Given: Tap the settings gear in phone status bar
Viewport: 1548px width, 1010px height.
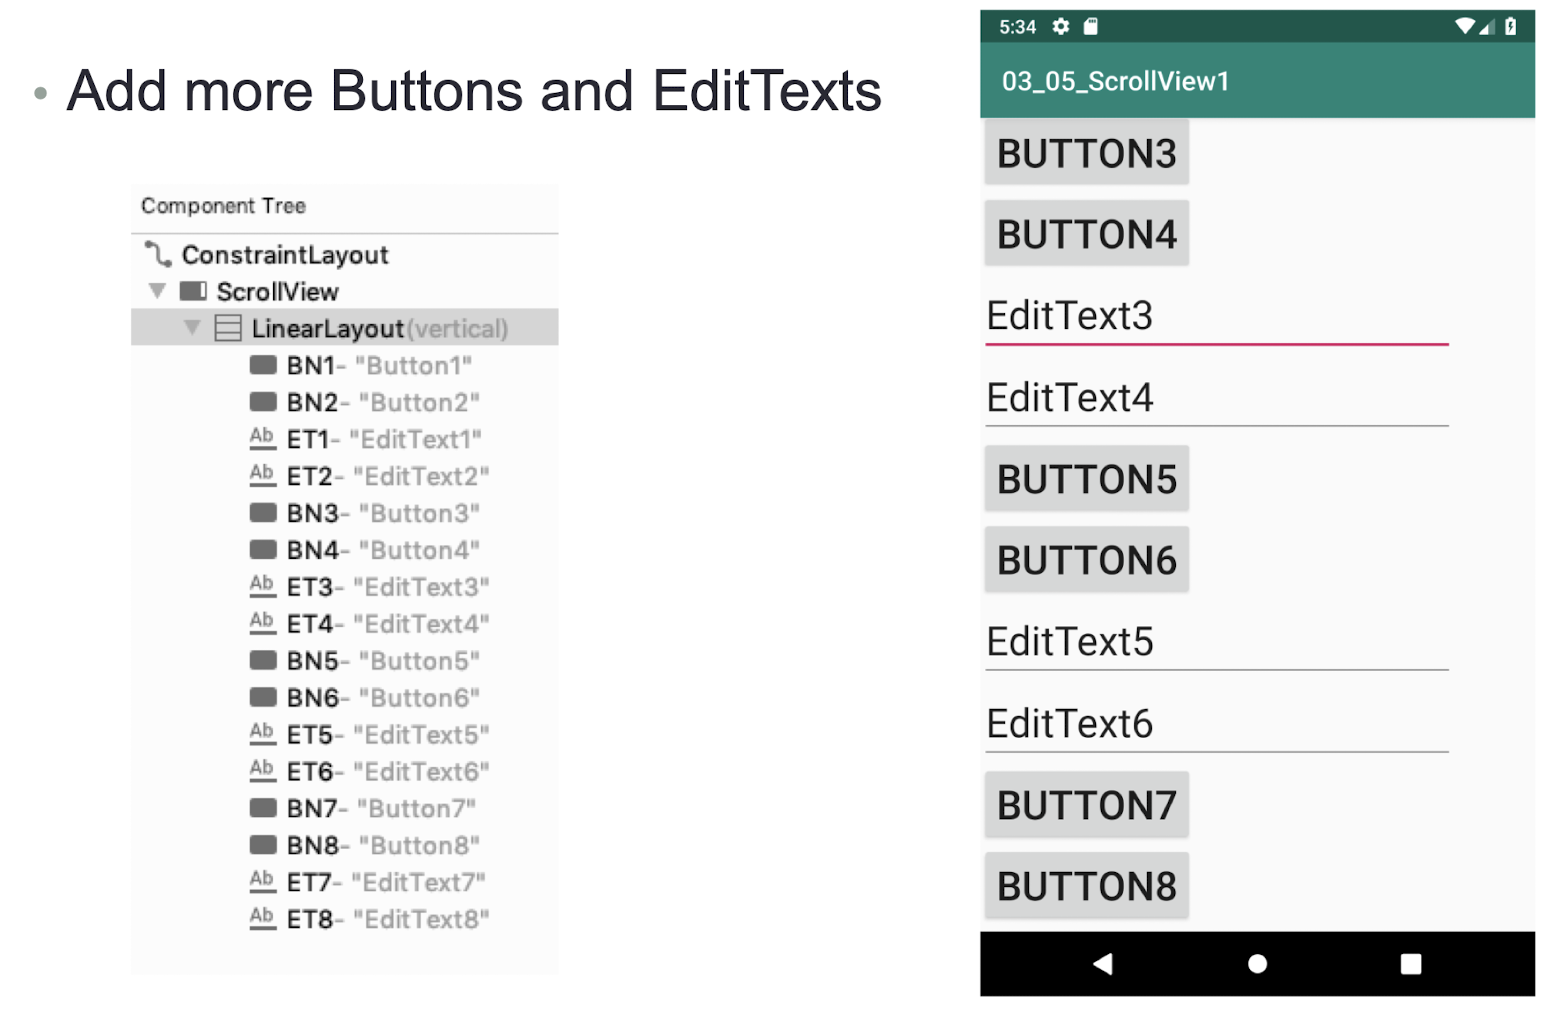Looking at the screenshot, I should coord(1061,27).
